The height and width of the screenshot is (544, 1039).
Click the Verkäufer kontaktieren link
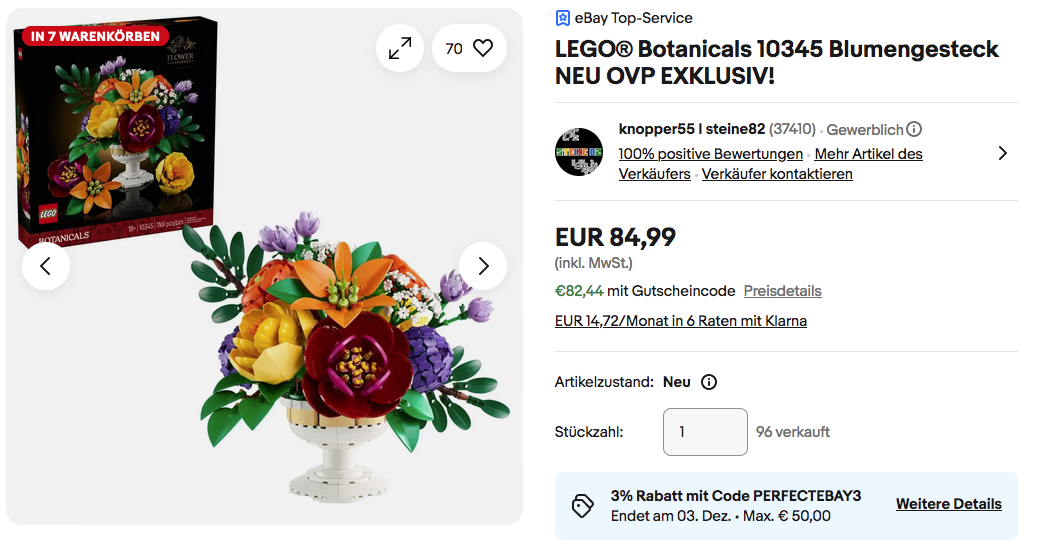[777, 174]
